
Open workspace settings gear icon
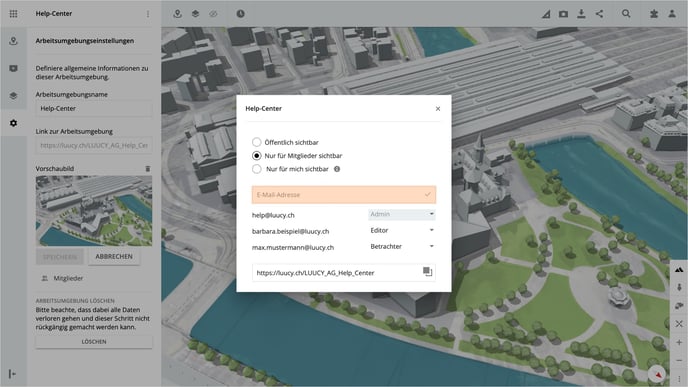point(13,123)
